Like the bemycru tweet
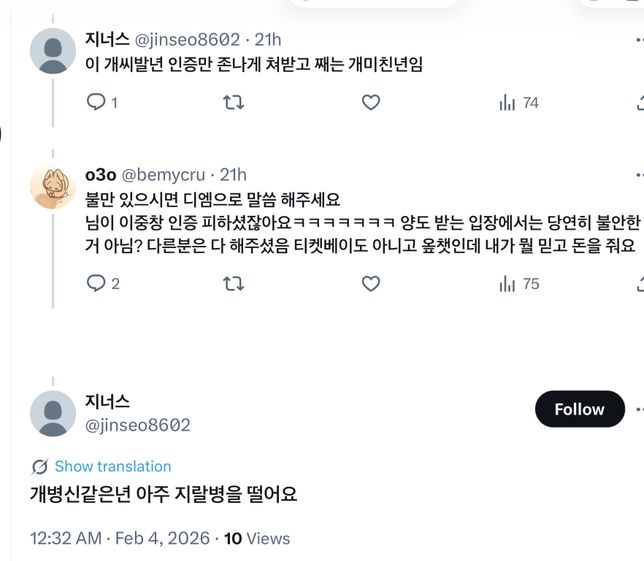The image size is (644, 561). click(x=370, y=283)
